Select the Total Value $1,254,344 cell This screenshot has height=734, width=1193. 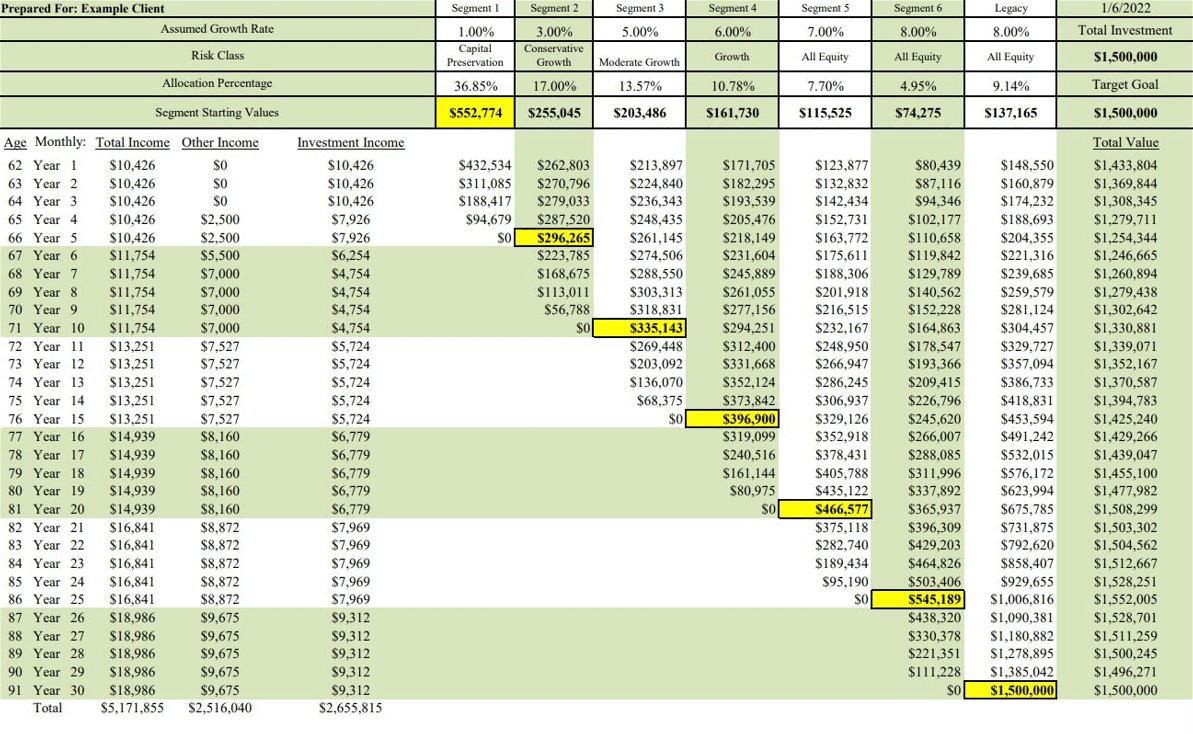click(x=1125, y=237)
